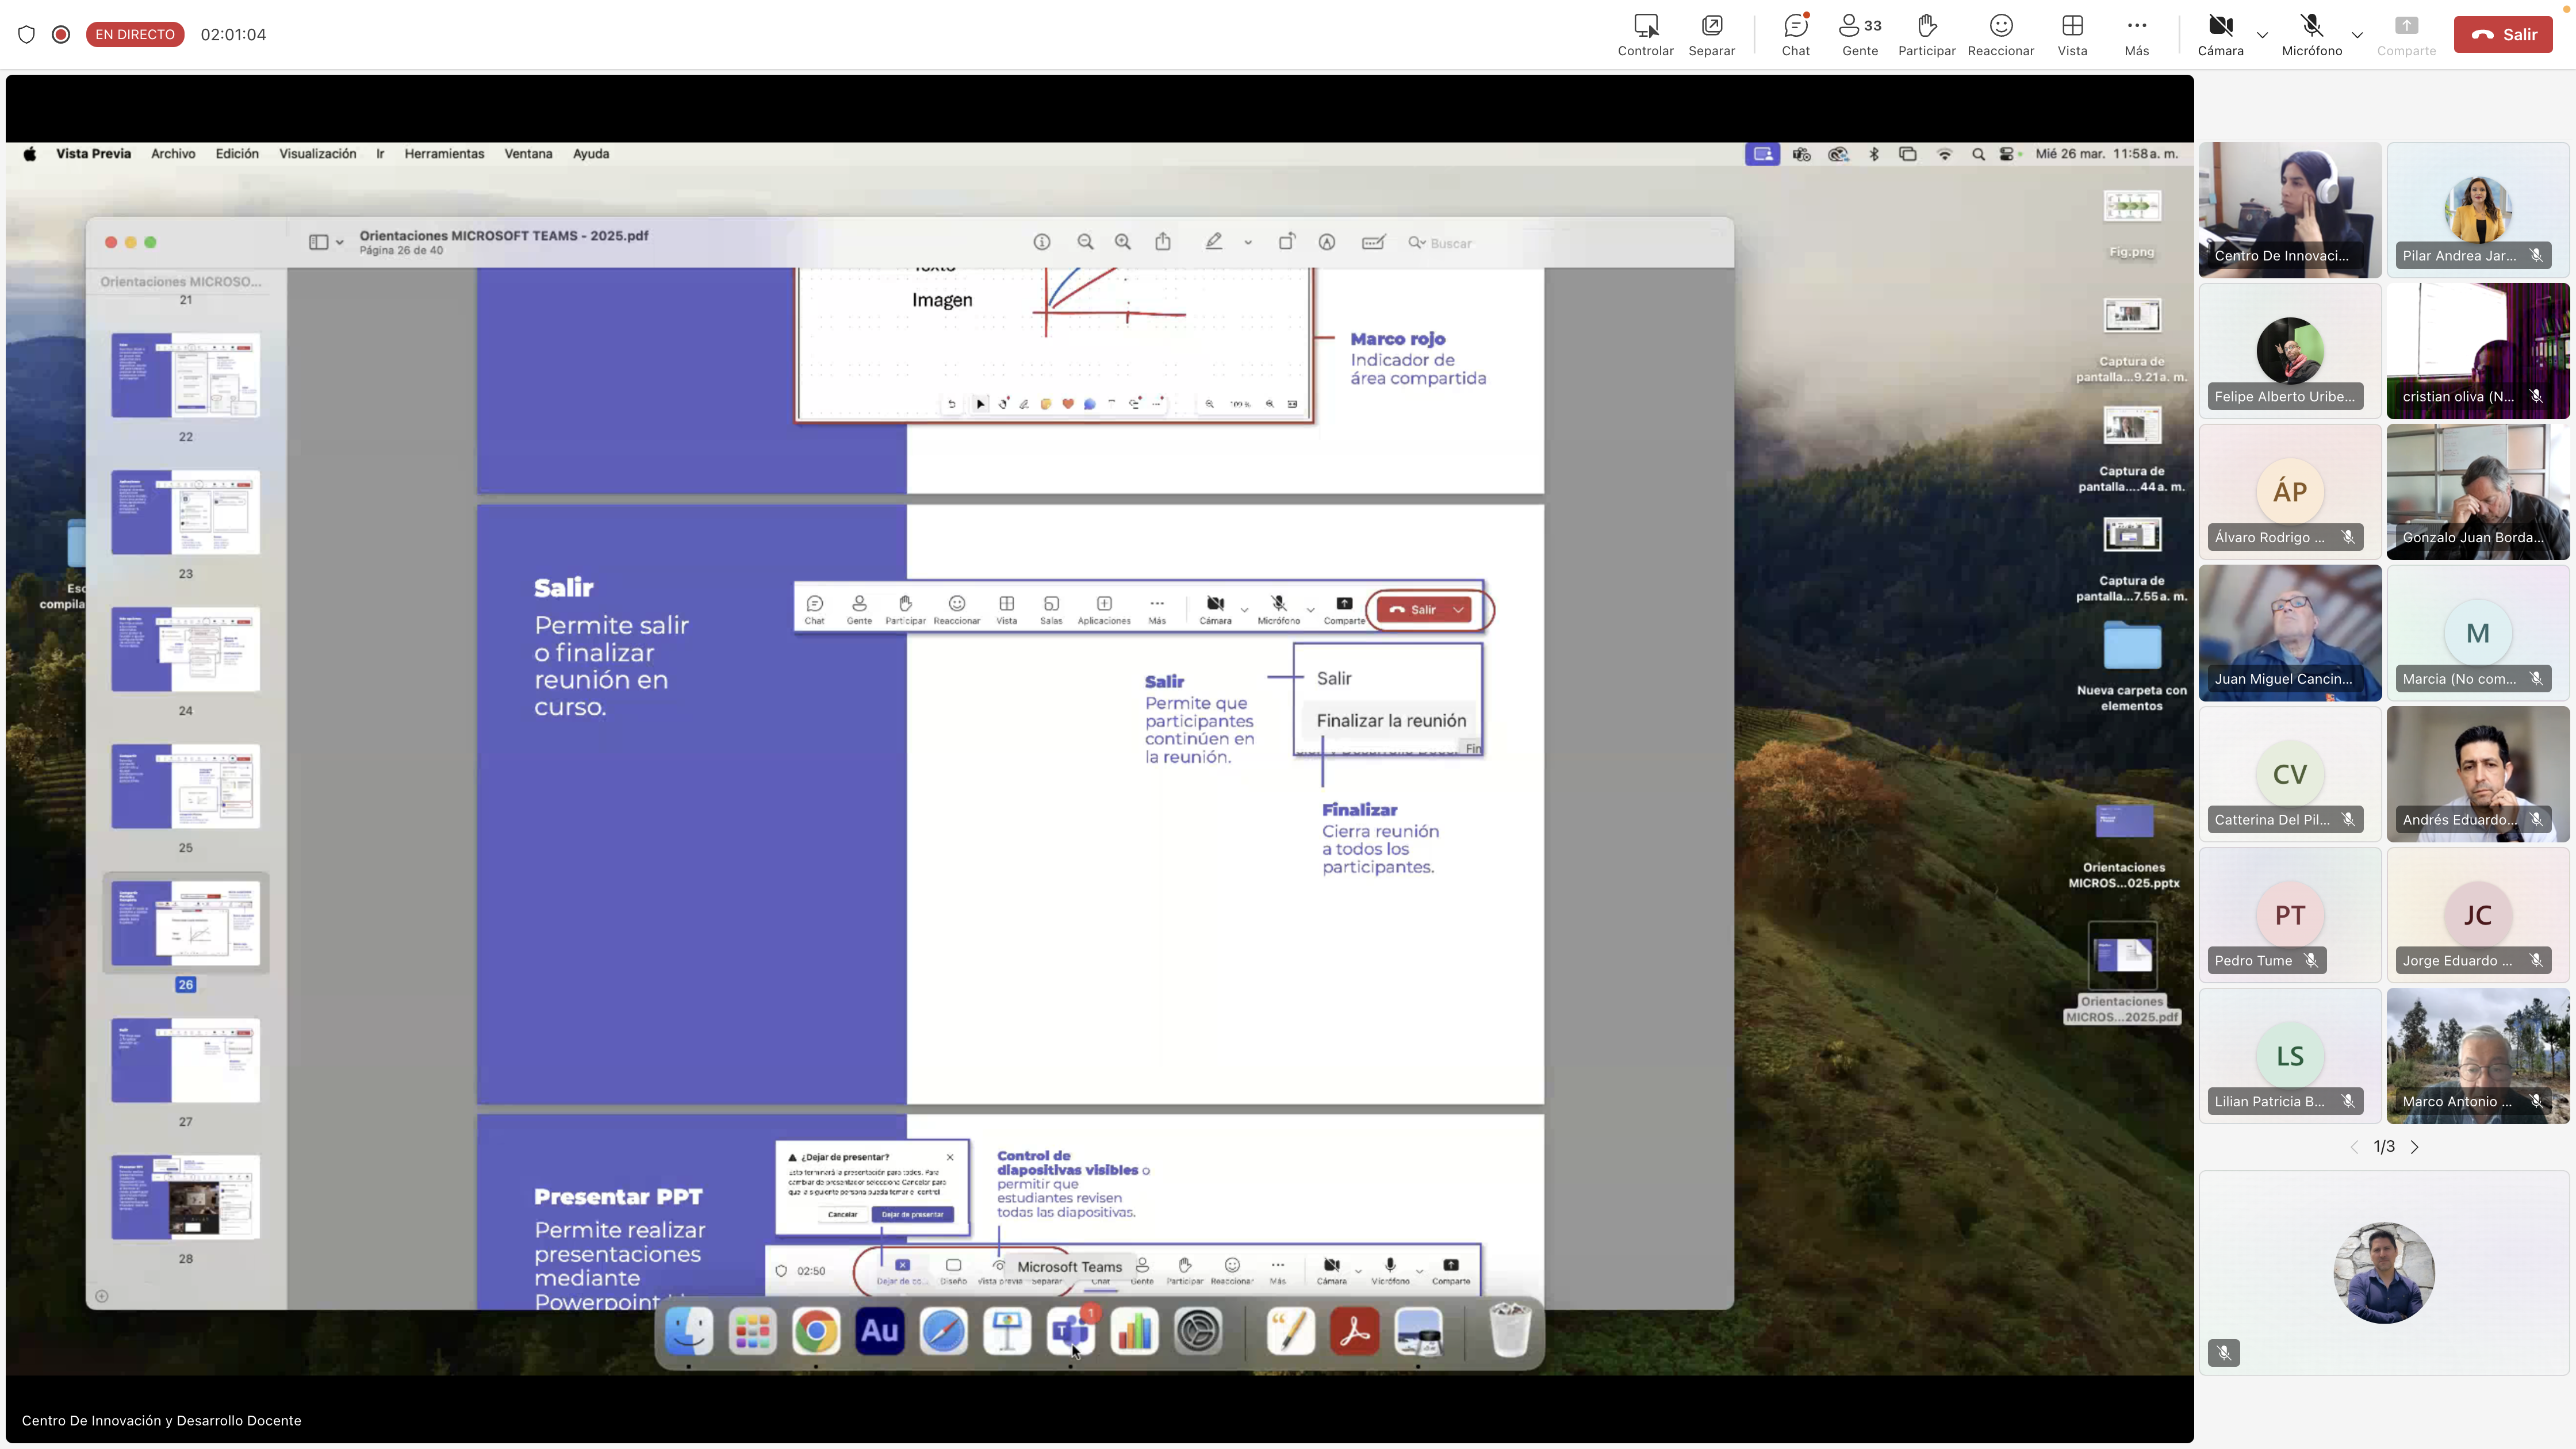Open the Herramientas menu
Screen dimensions: 2576x1449
[x=444, y=154]
